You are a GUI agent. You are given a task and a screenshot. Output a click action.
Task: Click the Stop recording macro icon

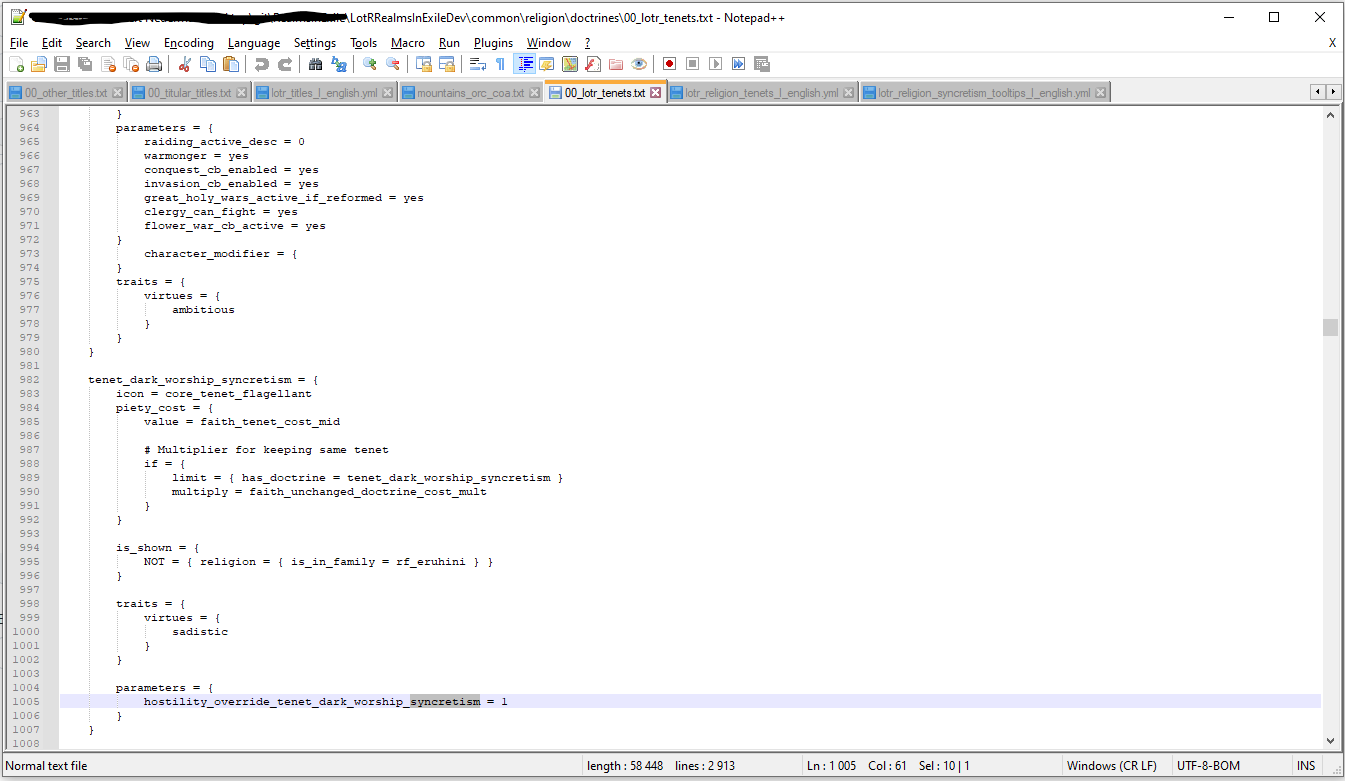point(693,64)
